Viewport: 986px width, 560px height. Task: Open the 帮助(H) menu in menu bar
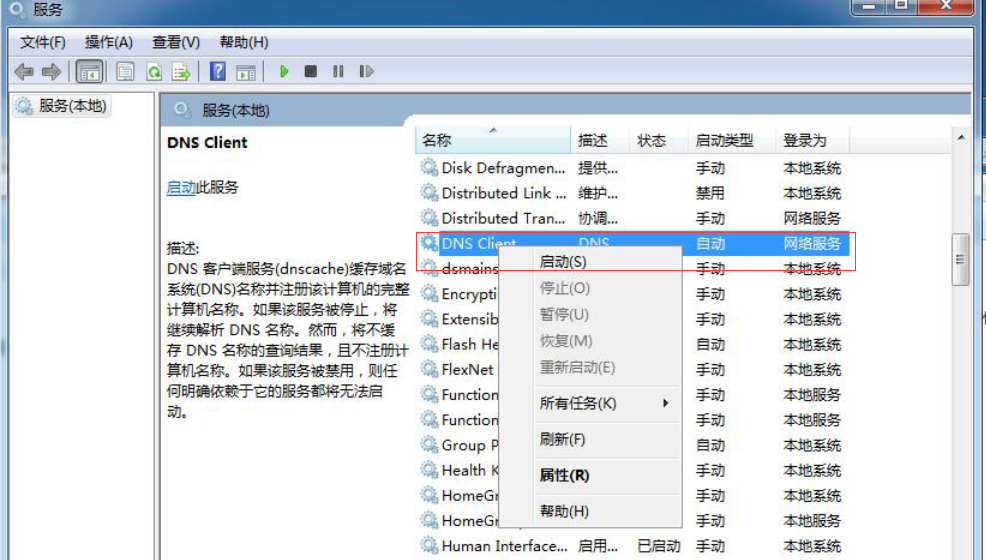[244, 42]
